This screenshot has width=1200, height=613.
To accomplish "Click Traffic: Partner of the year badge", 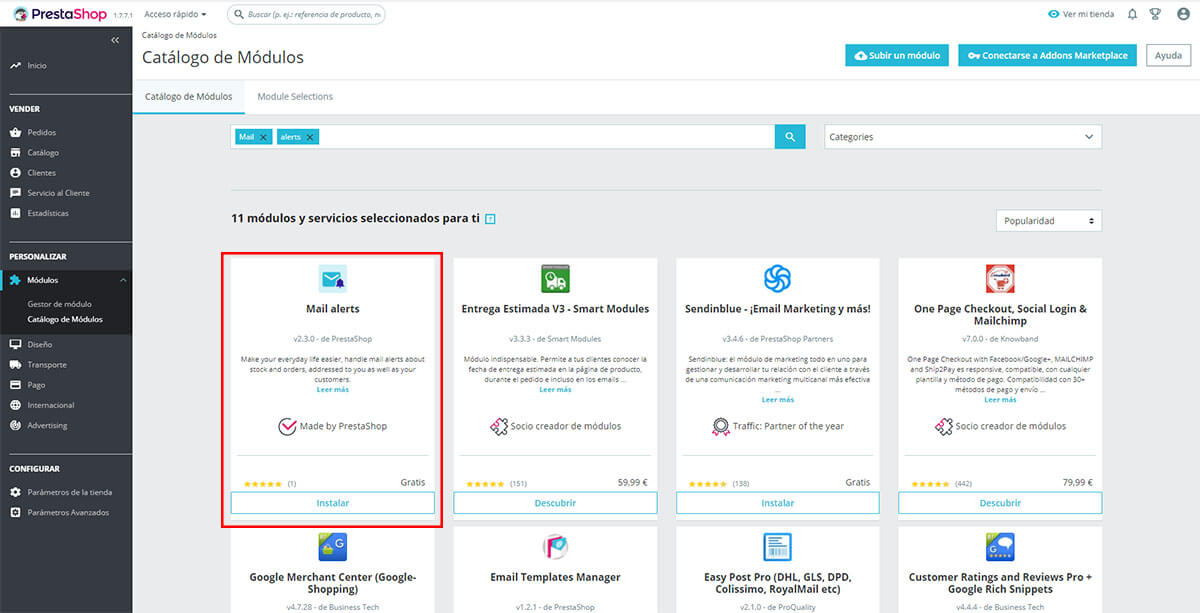I will pos(778,426).
